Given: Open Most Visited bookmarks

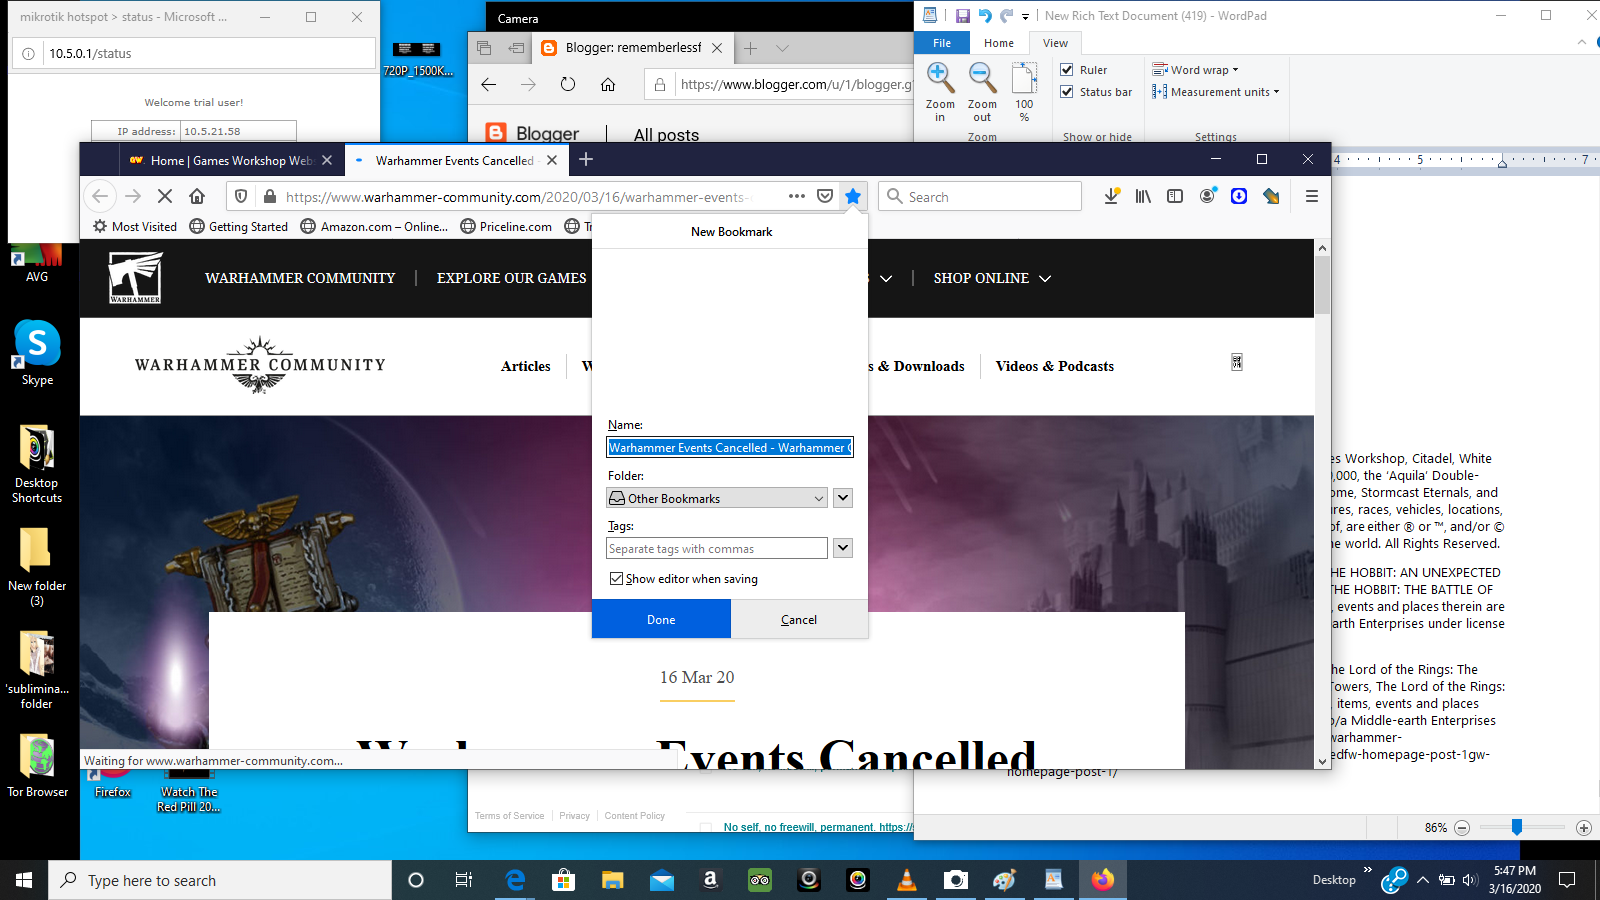Looking at the screenshot, I should coord(135,227).
